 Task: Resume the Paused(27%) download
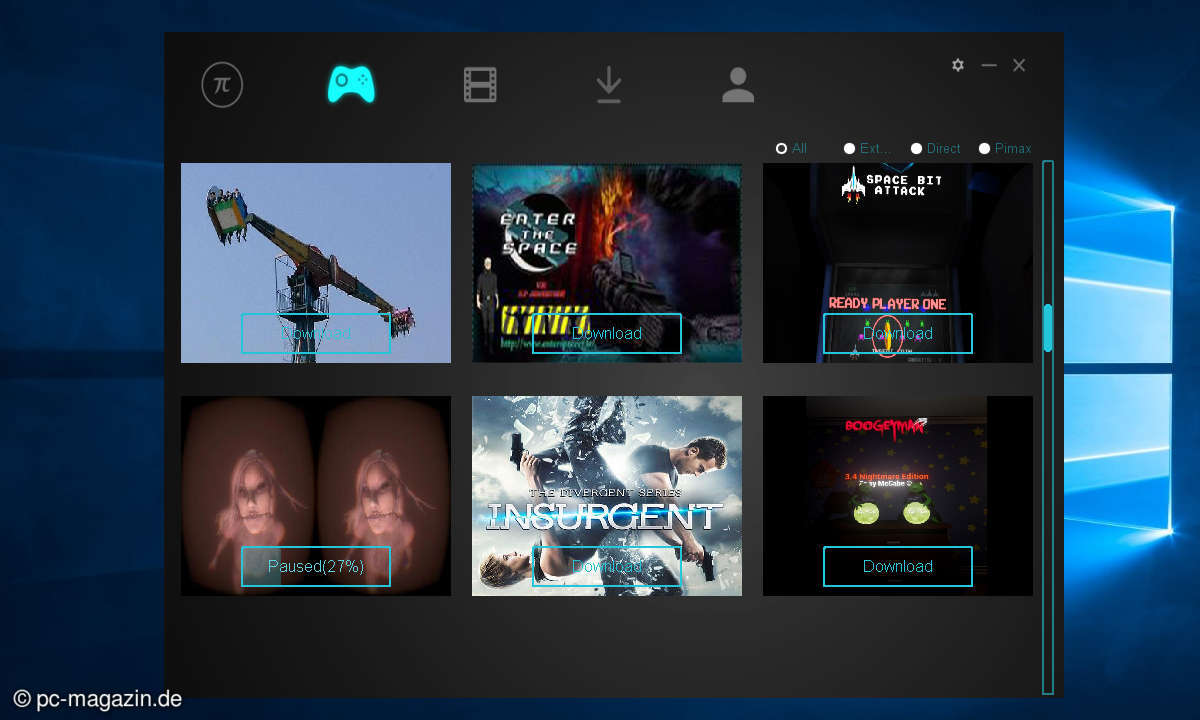[x=316, y=566]
